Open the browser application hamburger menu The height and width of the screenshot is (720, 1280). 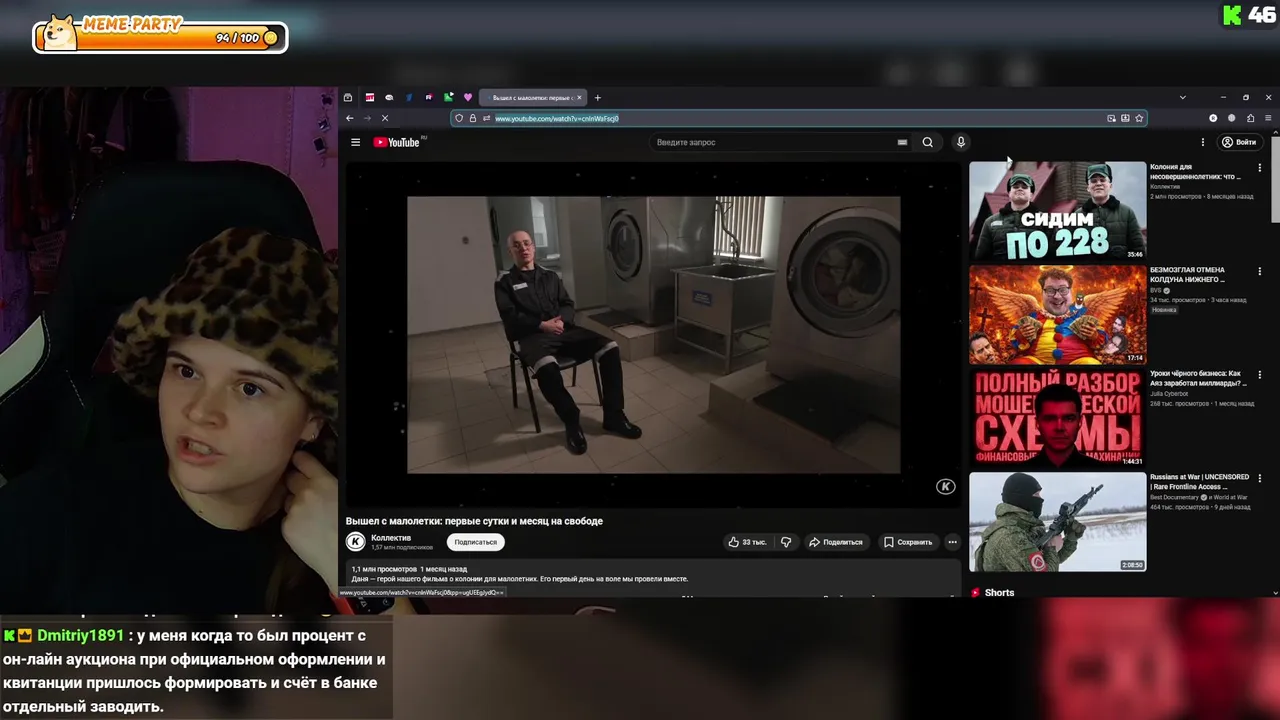(x=1269, y=118)
